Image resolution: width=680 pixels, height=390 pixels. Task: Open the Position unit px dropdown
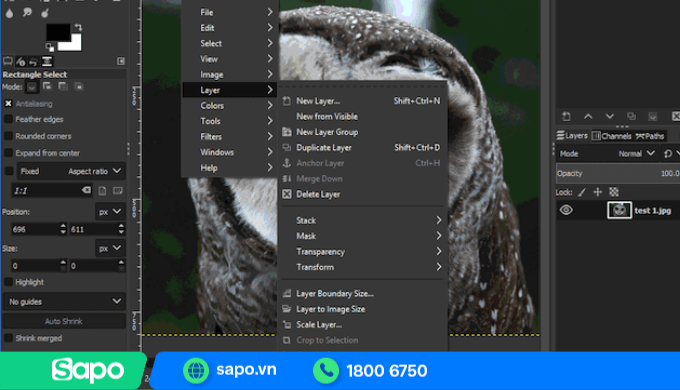pyautogui.click(x=110, y=212)
